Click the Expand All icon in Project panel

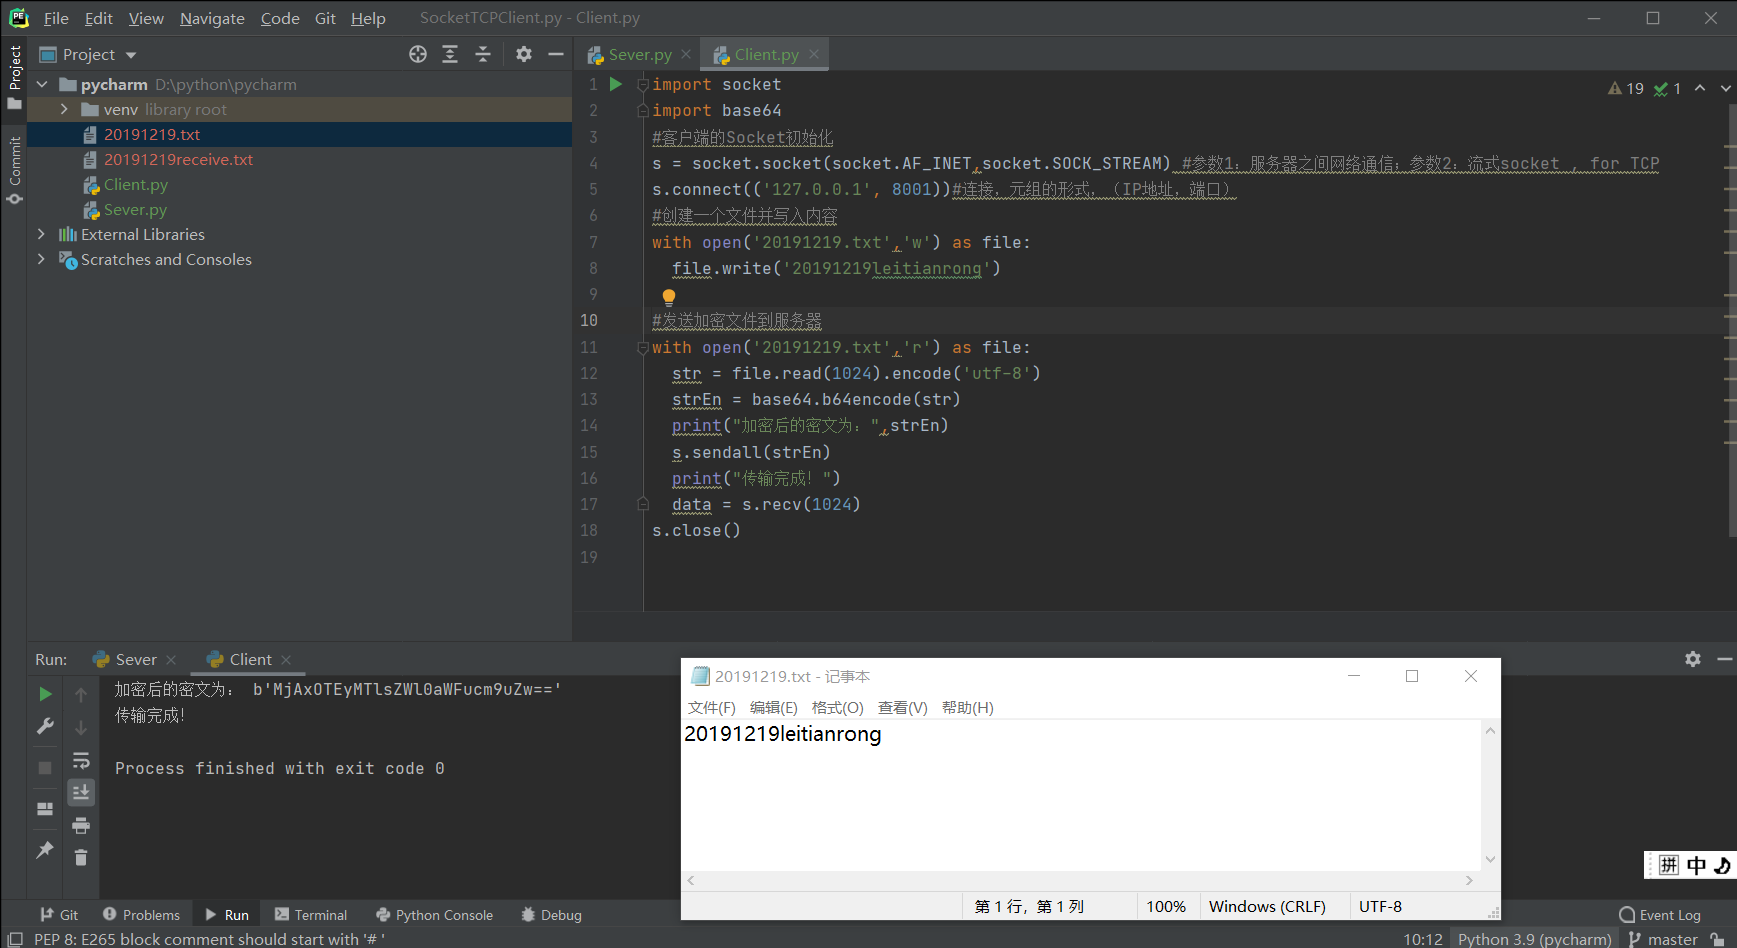(450, 54)
